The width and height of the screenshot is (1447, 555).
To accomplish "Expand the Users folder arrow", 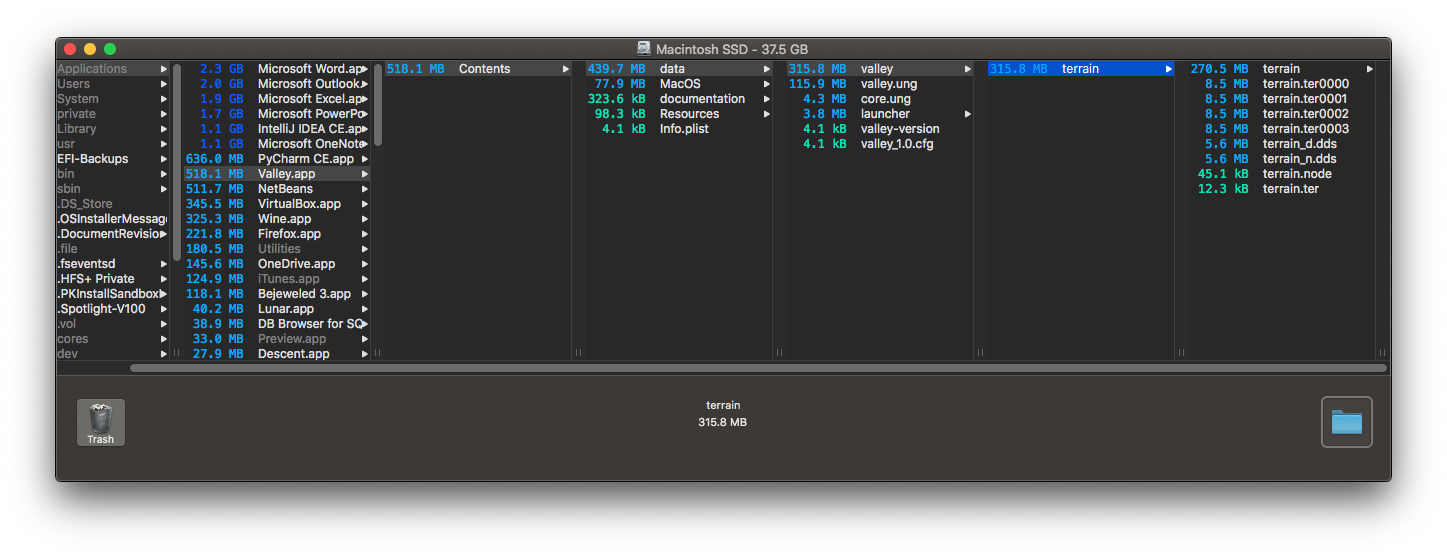I will tap(164, 84).
